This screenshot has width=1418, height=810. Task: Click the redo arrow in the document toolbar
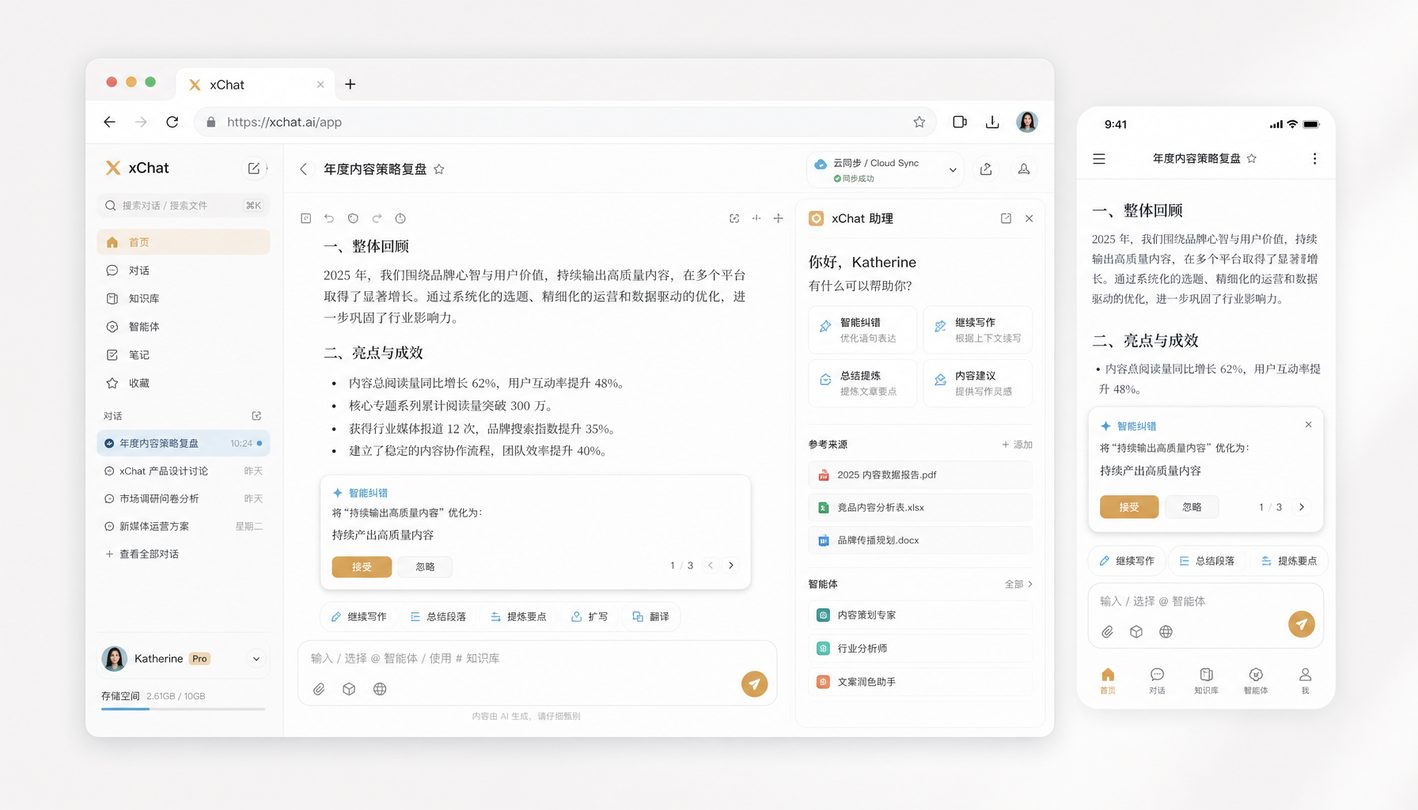377,218
